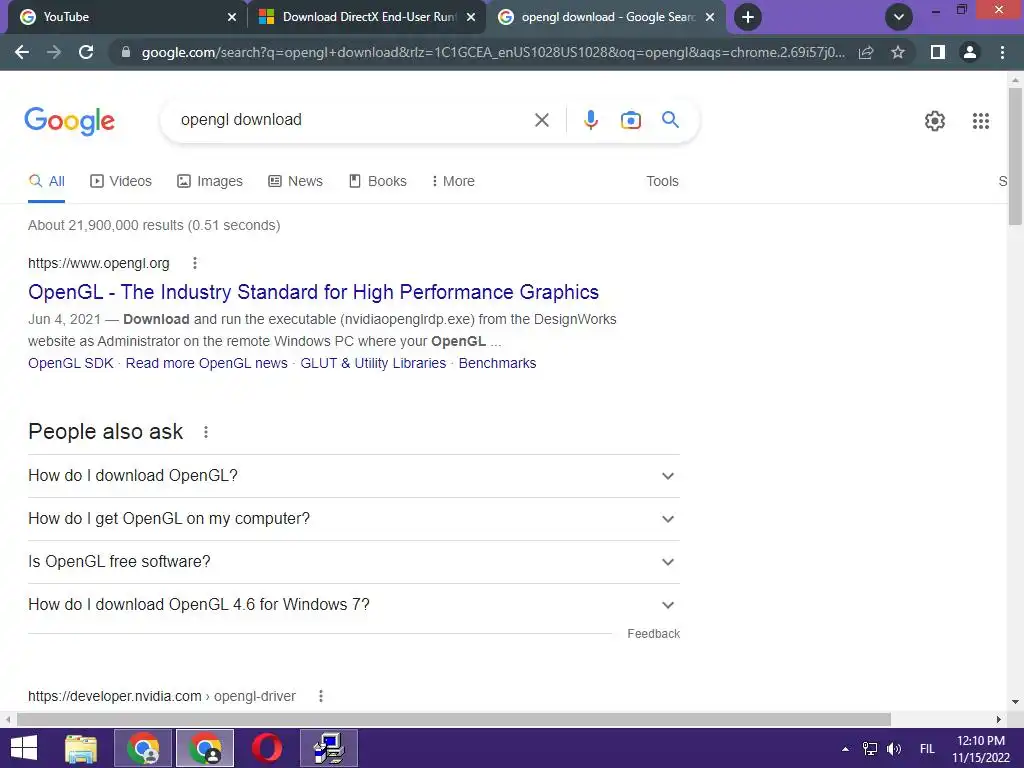Close the YouTube tab
1024x768 pixels.
point(232,17)
